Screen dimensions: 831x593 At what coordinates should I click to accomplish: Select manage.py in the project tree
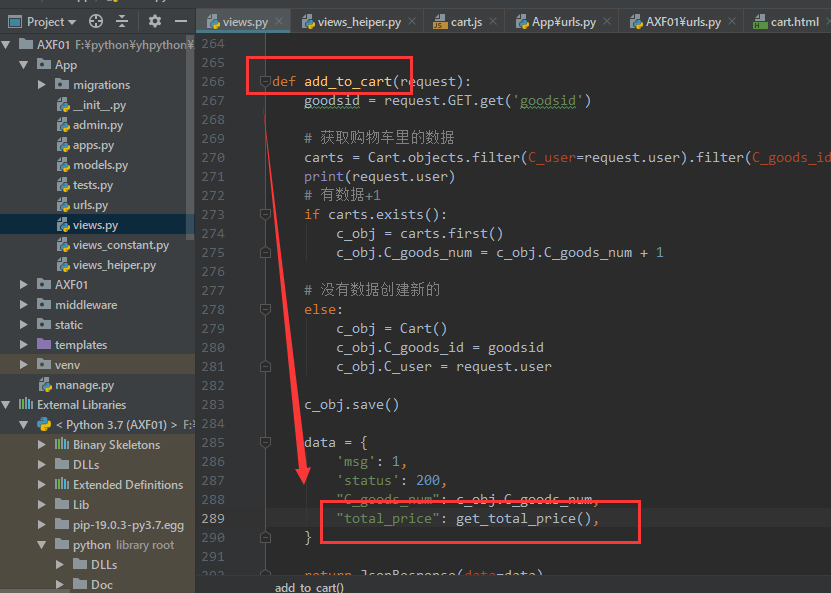[84, 385]
